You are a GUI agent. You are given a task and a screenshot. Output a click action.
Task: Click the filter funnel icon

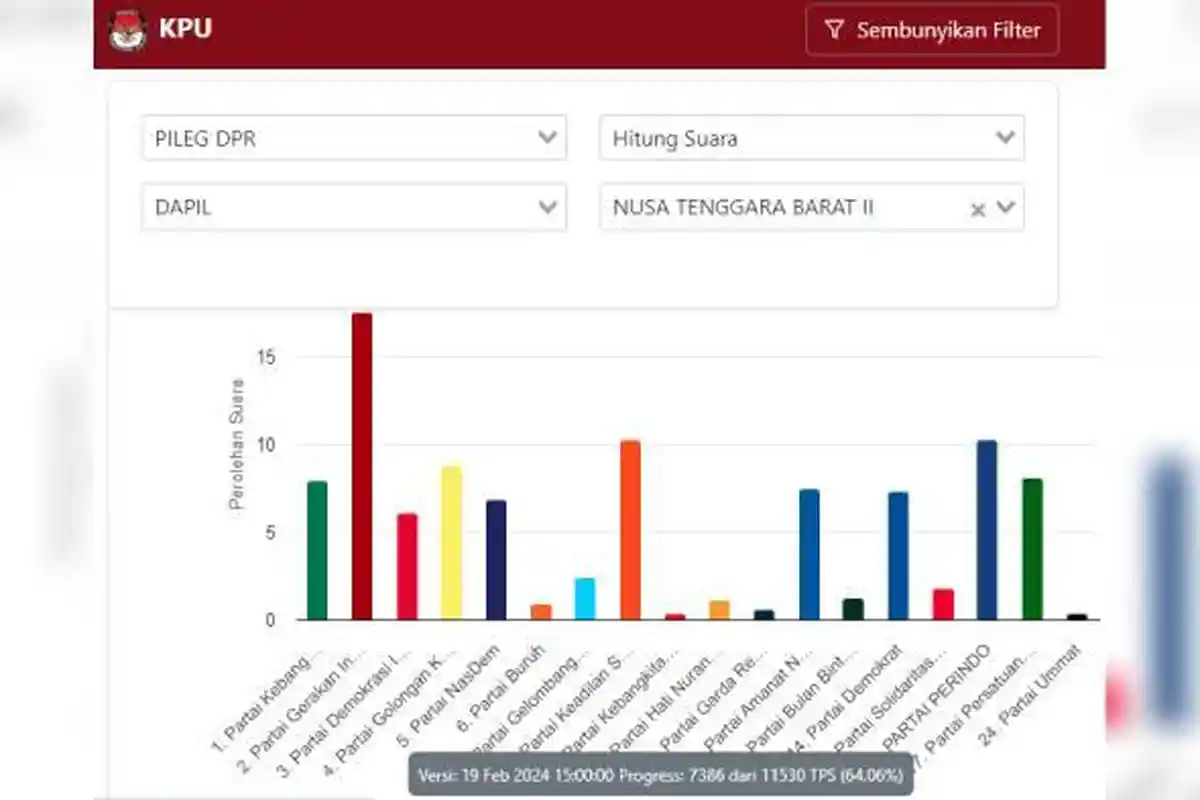click(x=834, y=30)
